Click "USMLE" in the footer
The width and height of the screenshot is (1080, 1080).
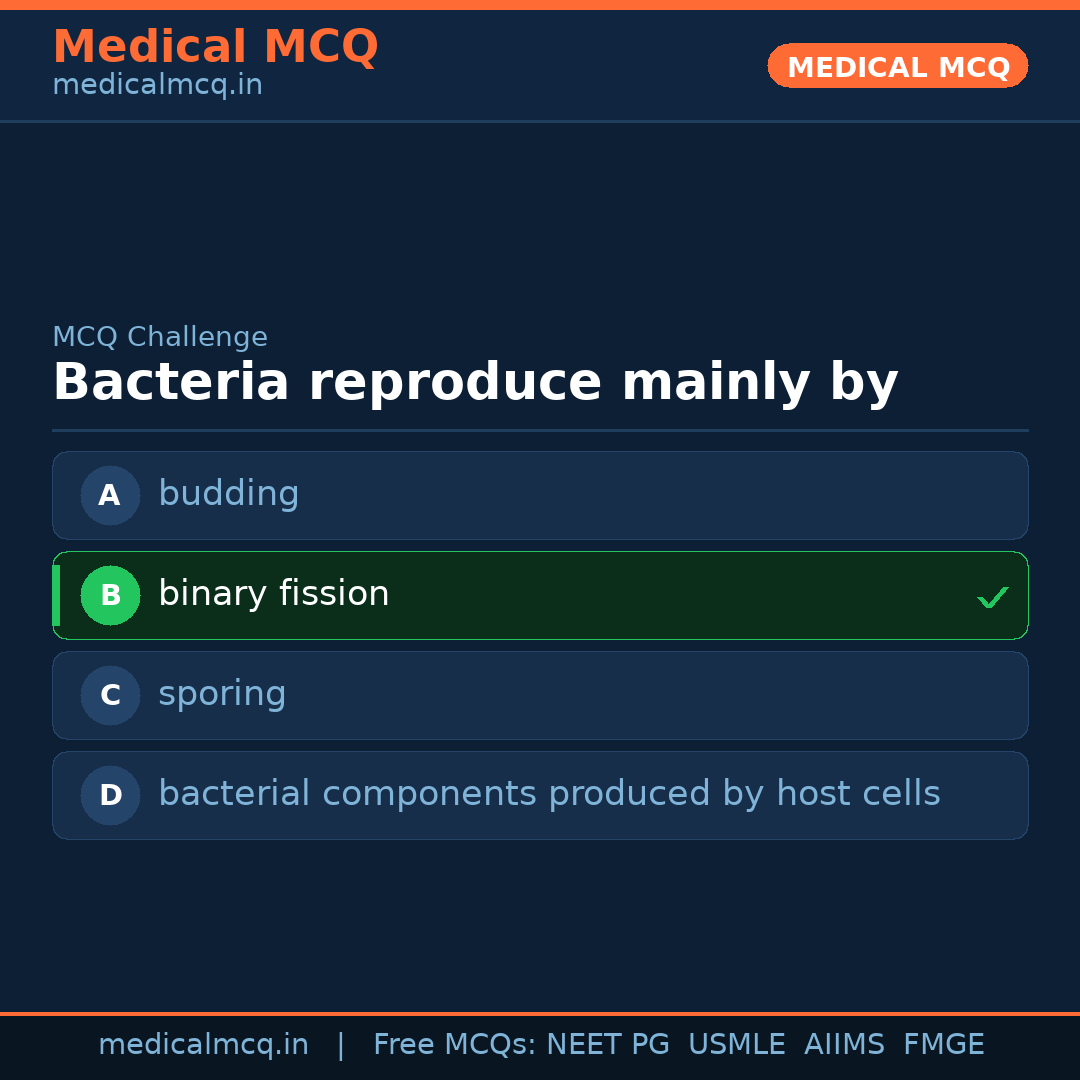click(x=736, y=1045)
